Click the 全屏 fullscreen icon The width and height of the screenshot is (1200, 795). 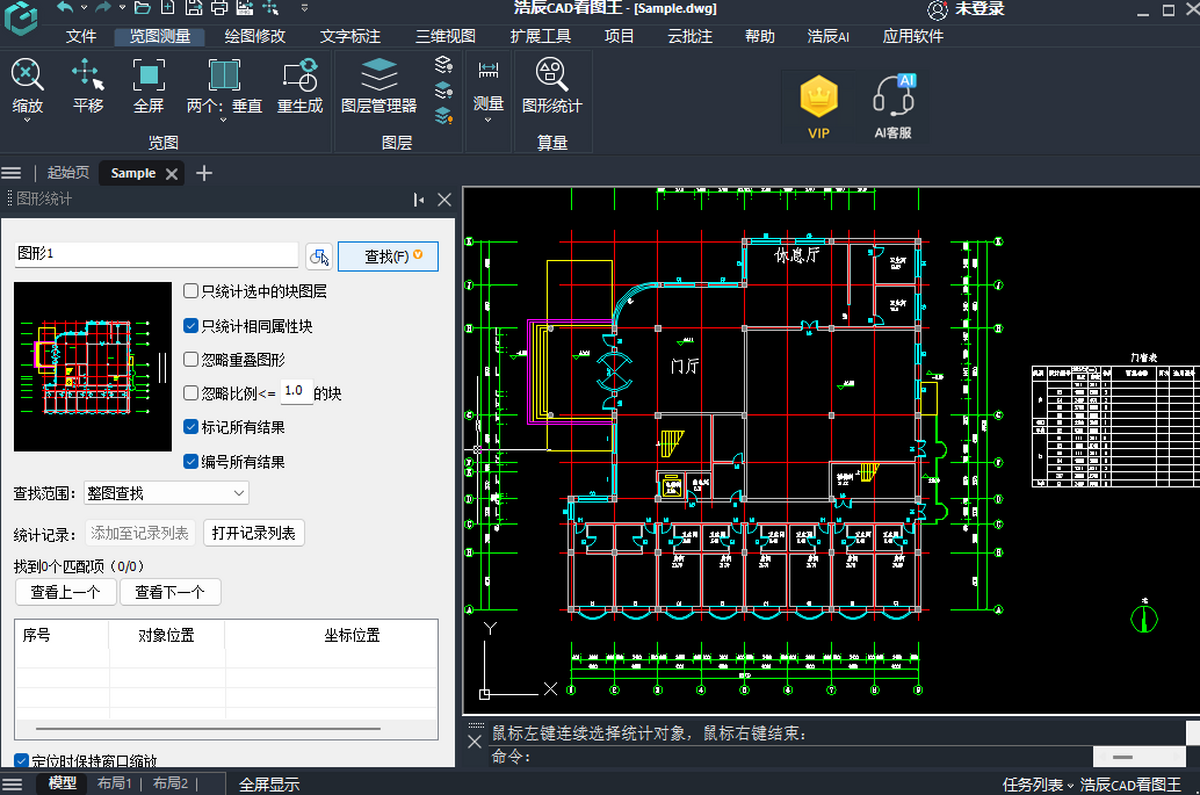pyautogui.click(x=149, y=74)
